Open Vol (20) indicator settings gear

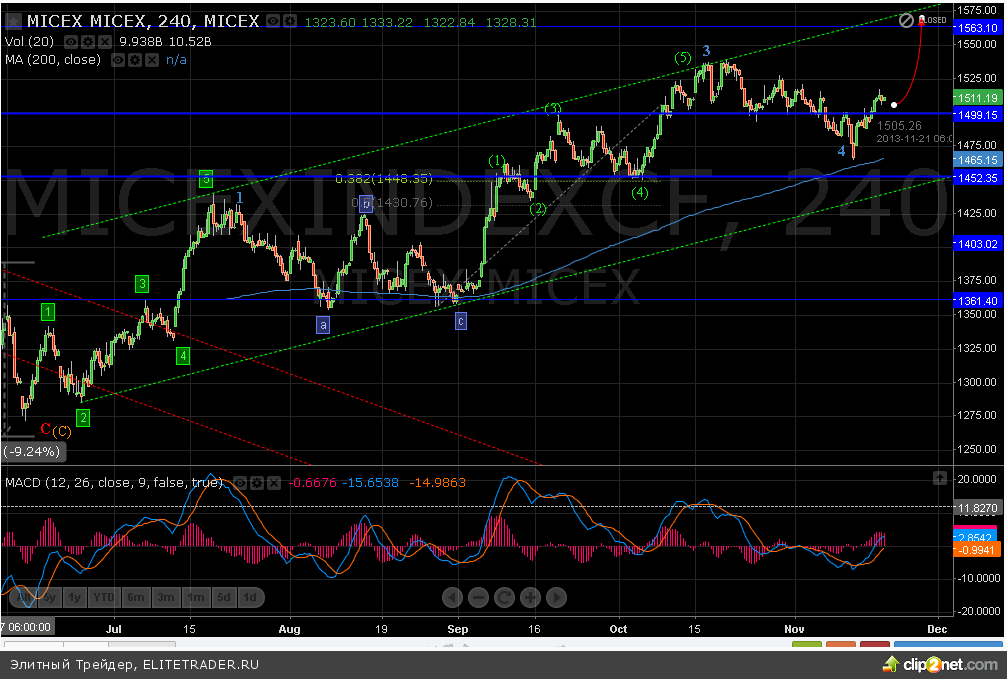coord(87,42)
